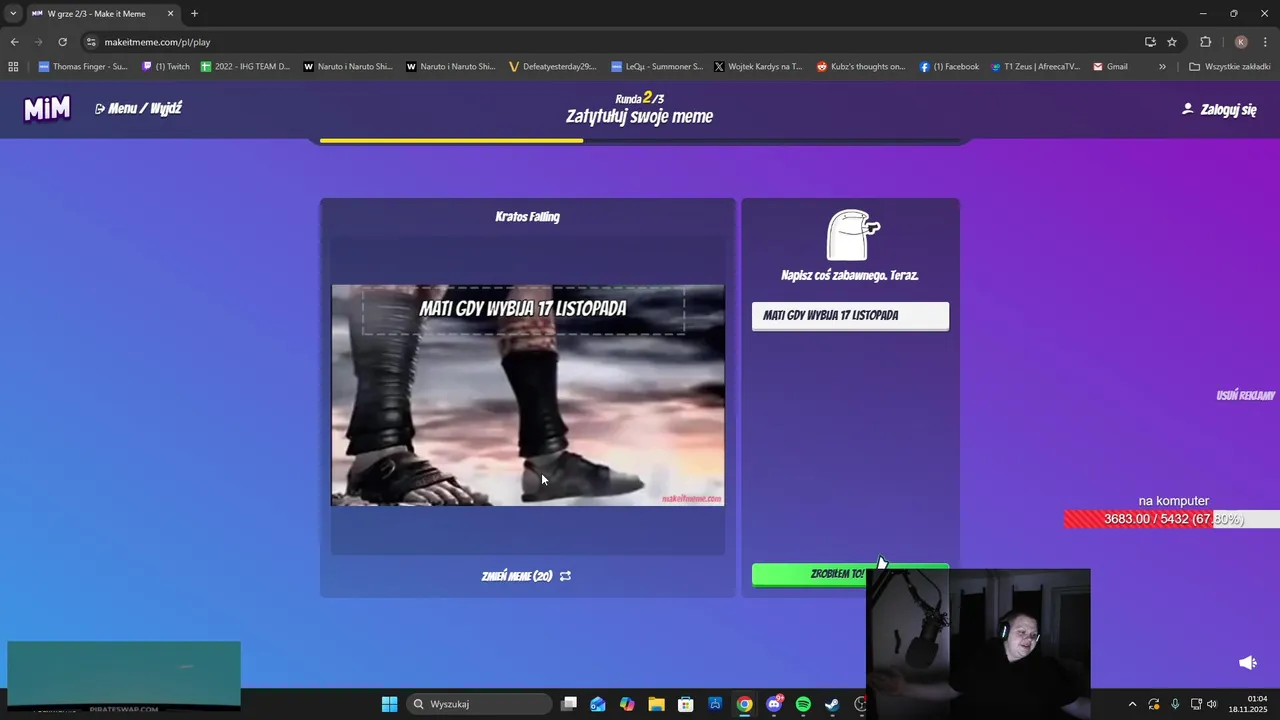View site information icon in address bar
1280x720 pixels.
pos(91,42)
